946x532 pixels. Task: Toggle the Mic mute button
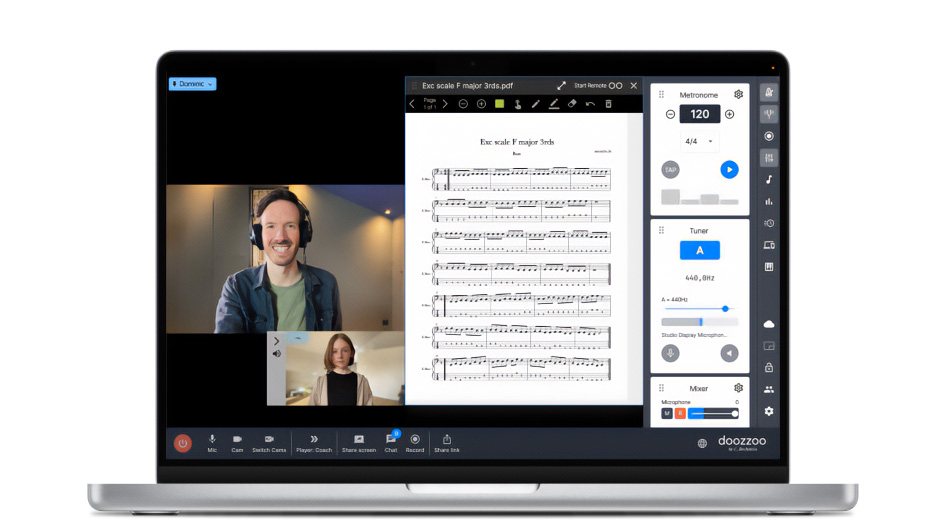pos(212,440)
